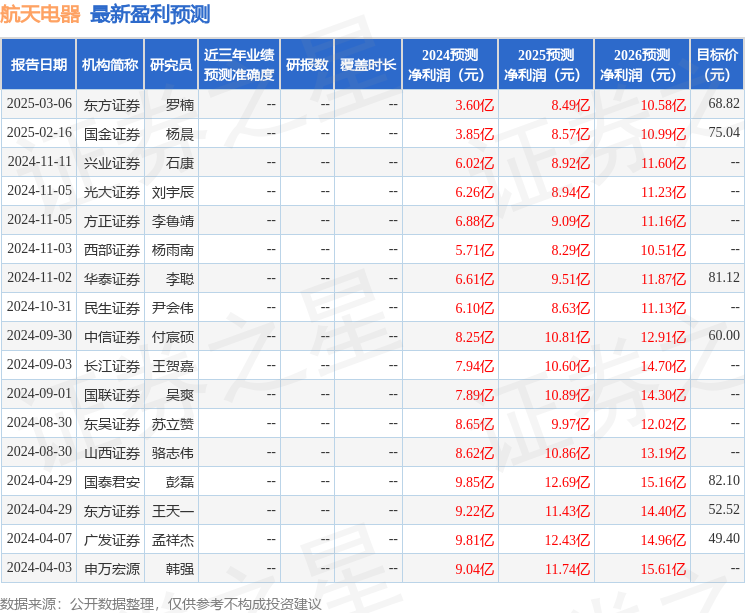Click institution 中信证券
The image size is (745, 613).
coord(112,337)
